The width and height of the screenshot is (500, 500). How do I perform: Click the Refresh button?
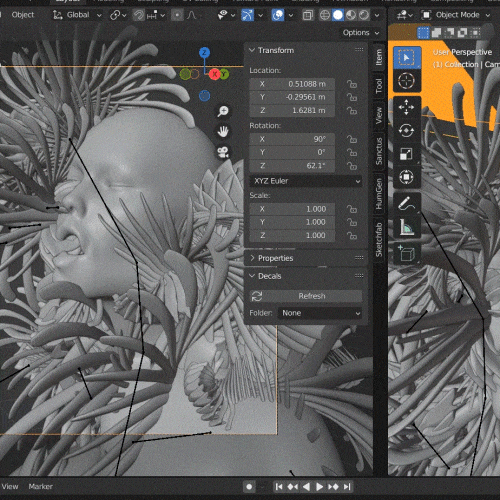[306, 296]
